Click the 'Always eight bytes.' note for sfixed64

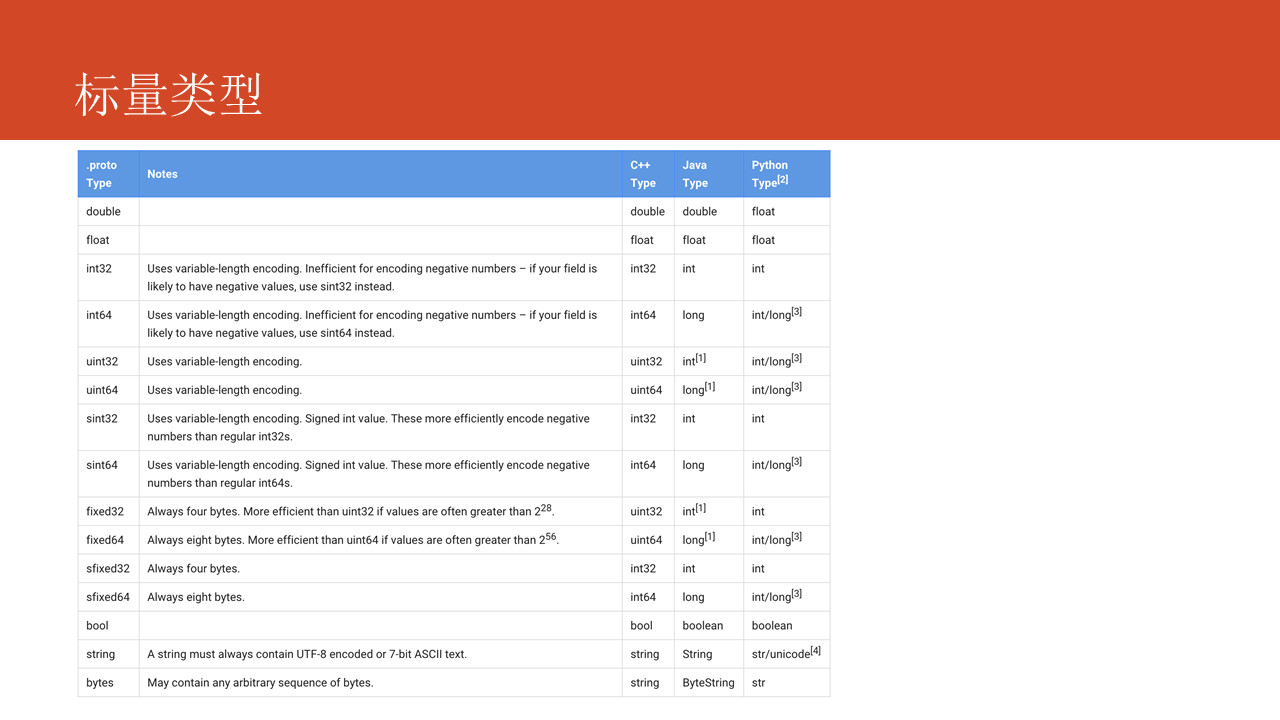click(196, 597)
